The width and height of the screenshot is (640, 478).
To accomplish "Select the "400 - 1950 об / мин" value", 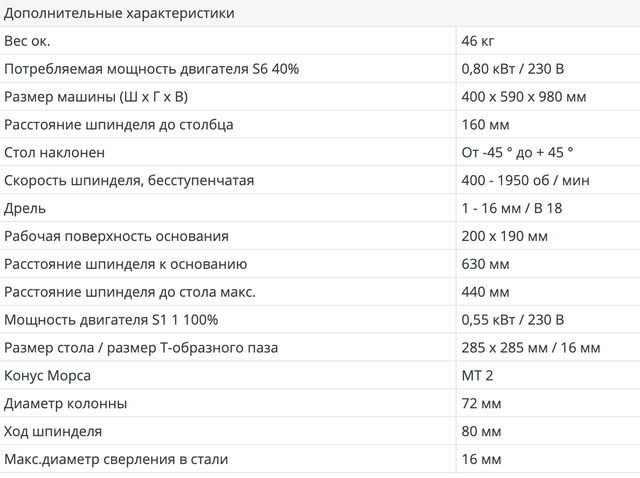I will click(526, 181).
